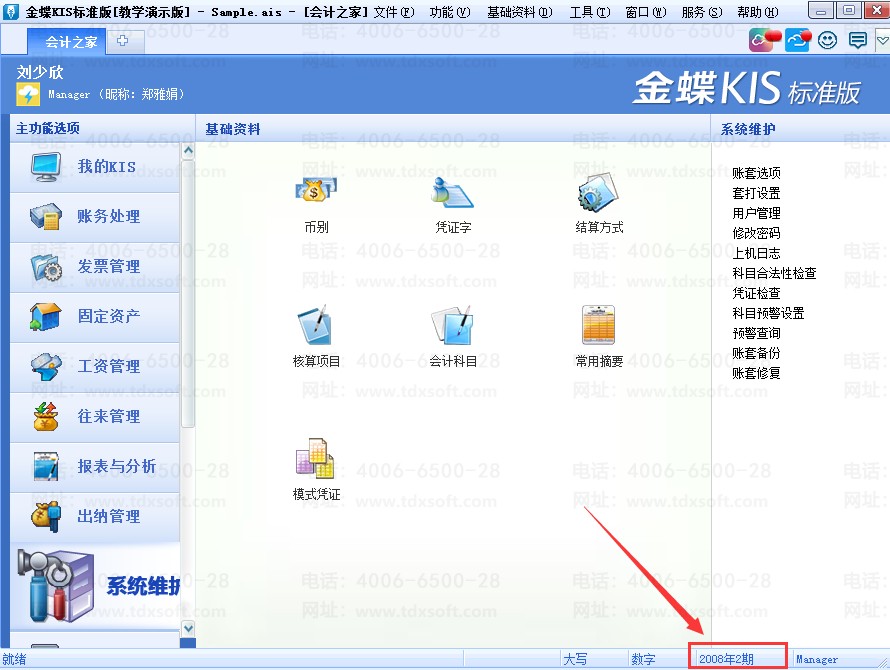Click the 账套备份 link
The width and height of the screenshot is (890, 670).
pos(756,353)
